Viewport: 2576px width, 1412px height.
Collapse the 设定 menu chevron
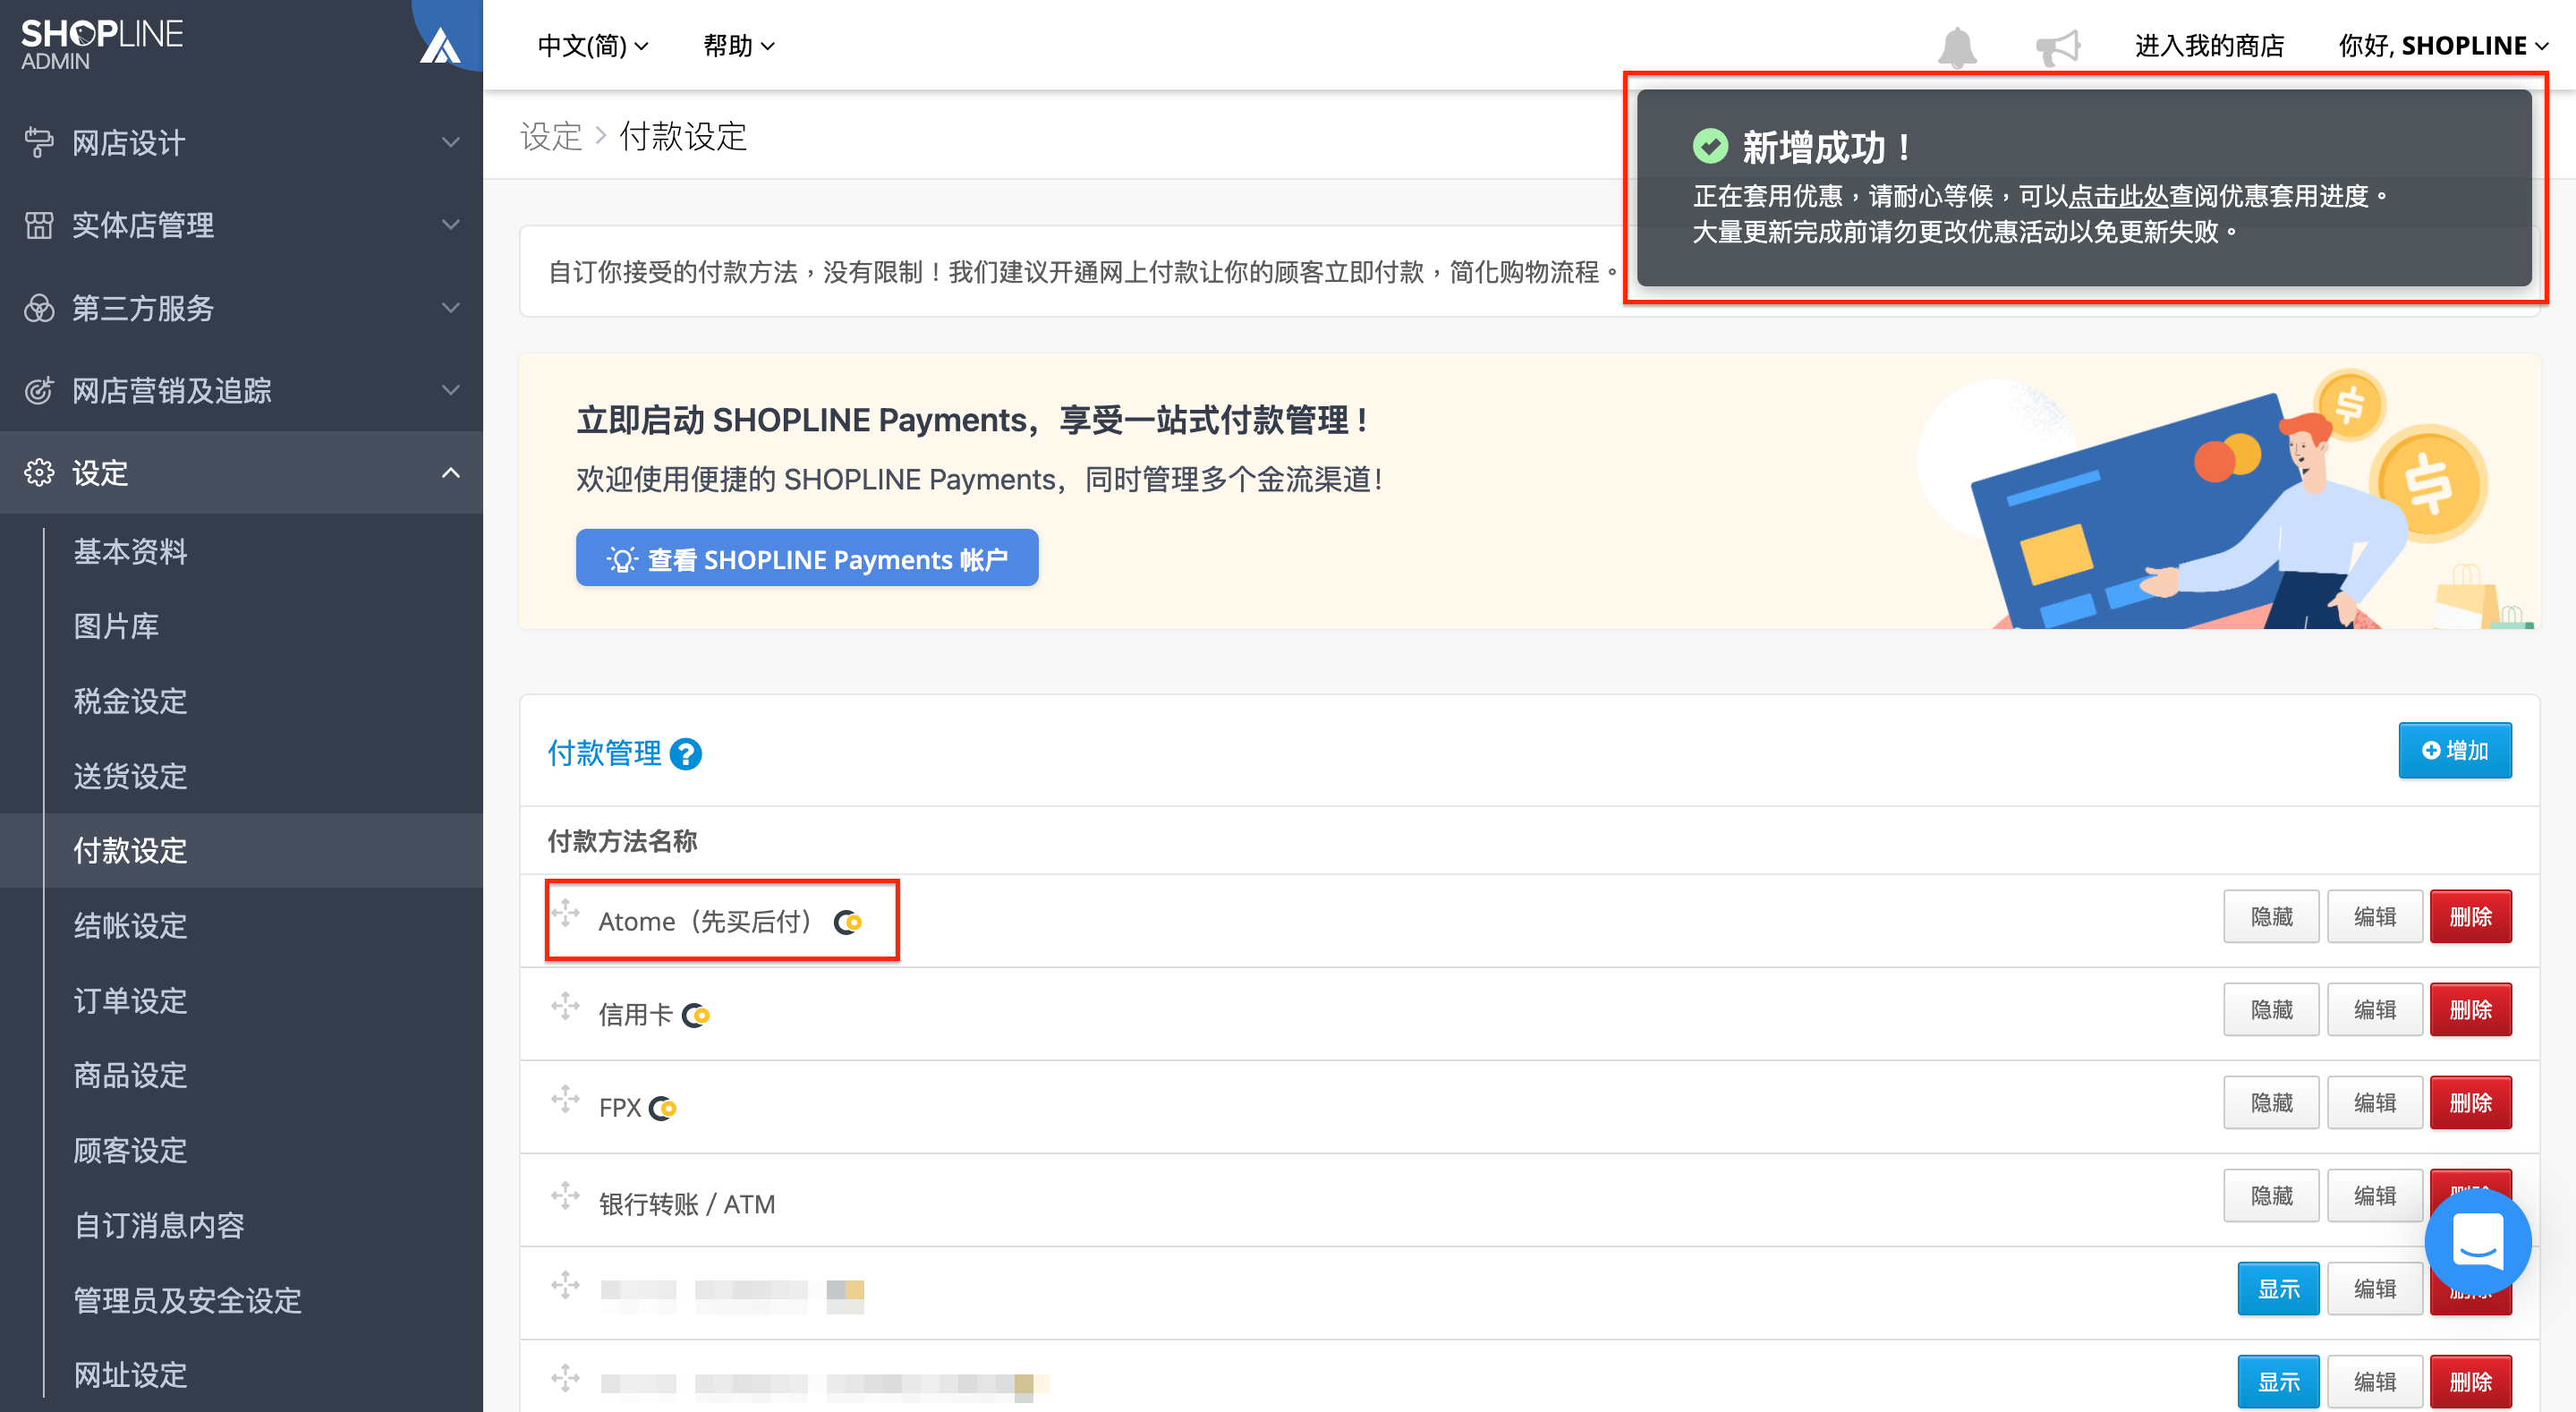(451, 473)
